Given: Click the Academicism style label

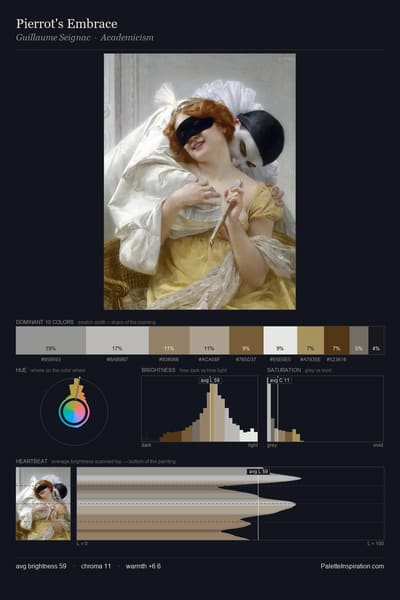Looking at the screenshot, I should 127,38.
